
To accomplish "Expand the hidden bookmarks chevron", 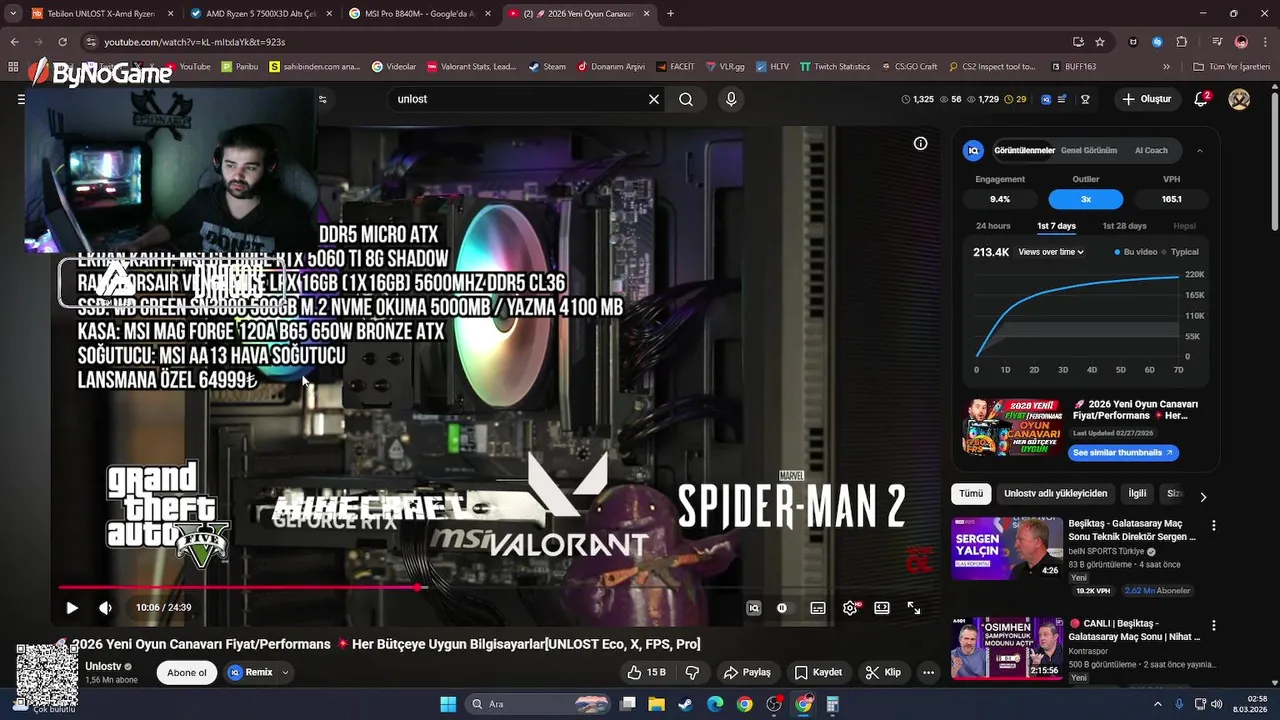I will coord(1166,67).
